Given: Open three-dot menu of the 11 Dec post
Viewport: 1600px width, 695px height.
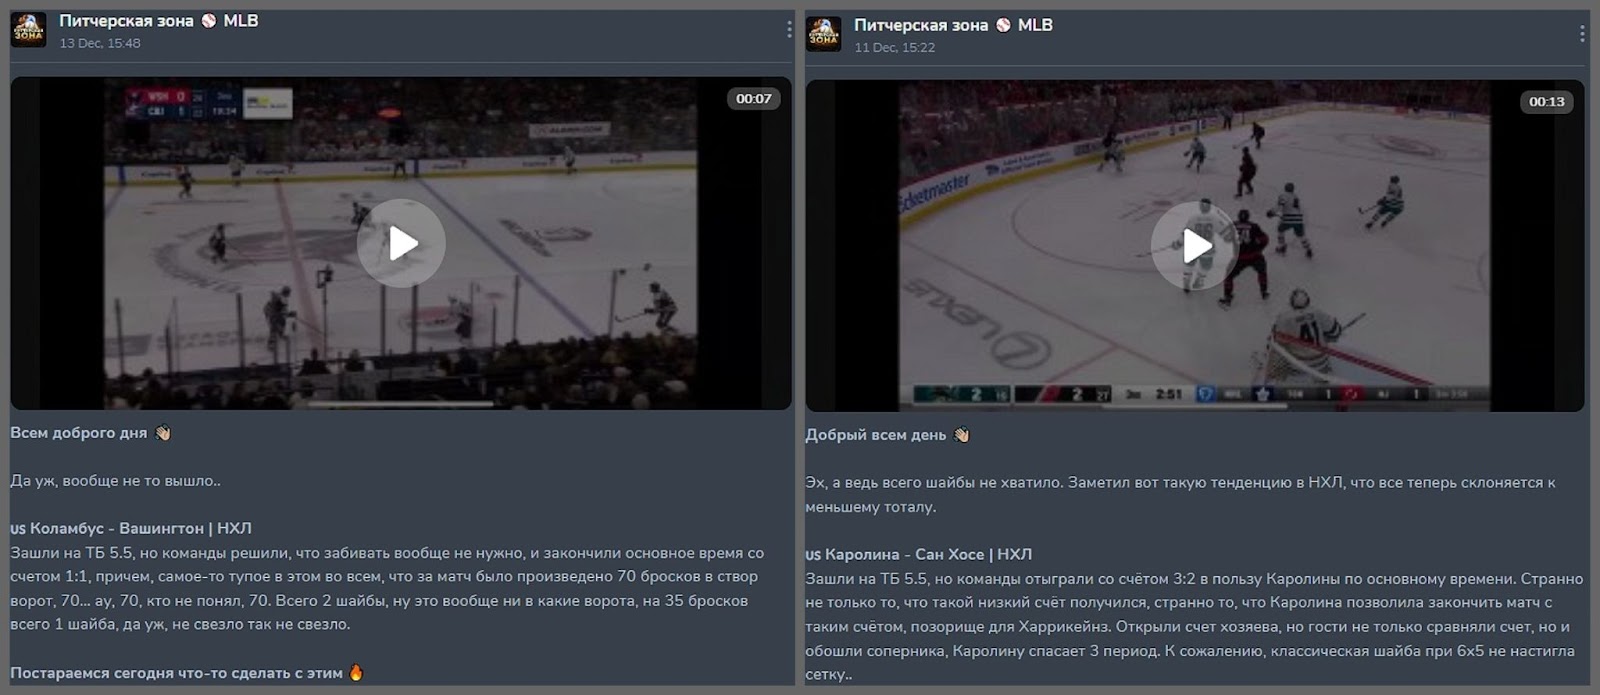Looking at the screenshot, I should tap(1582, 34).
